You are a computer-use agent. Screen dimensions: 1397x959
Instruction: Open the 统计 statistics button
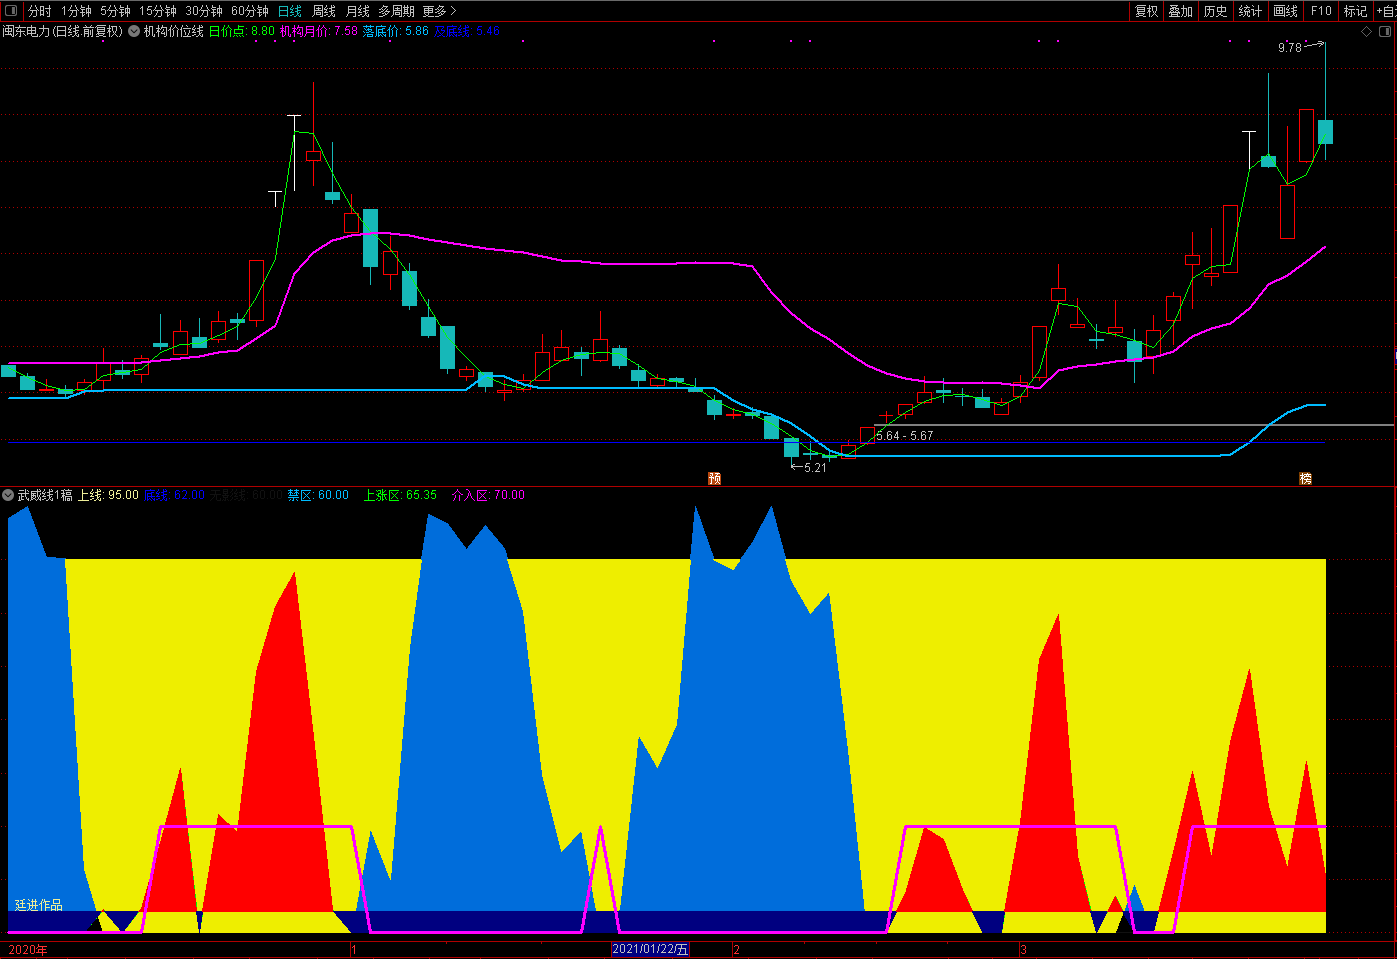1251,11
